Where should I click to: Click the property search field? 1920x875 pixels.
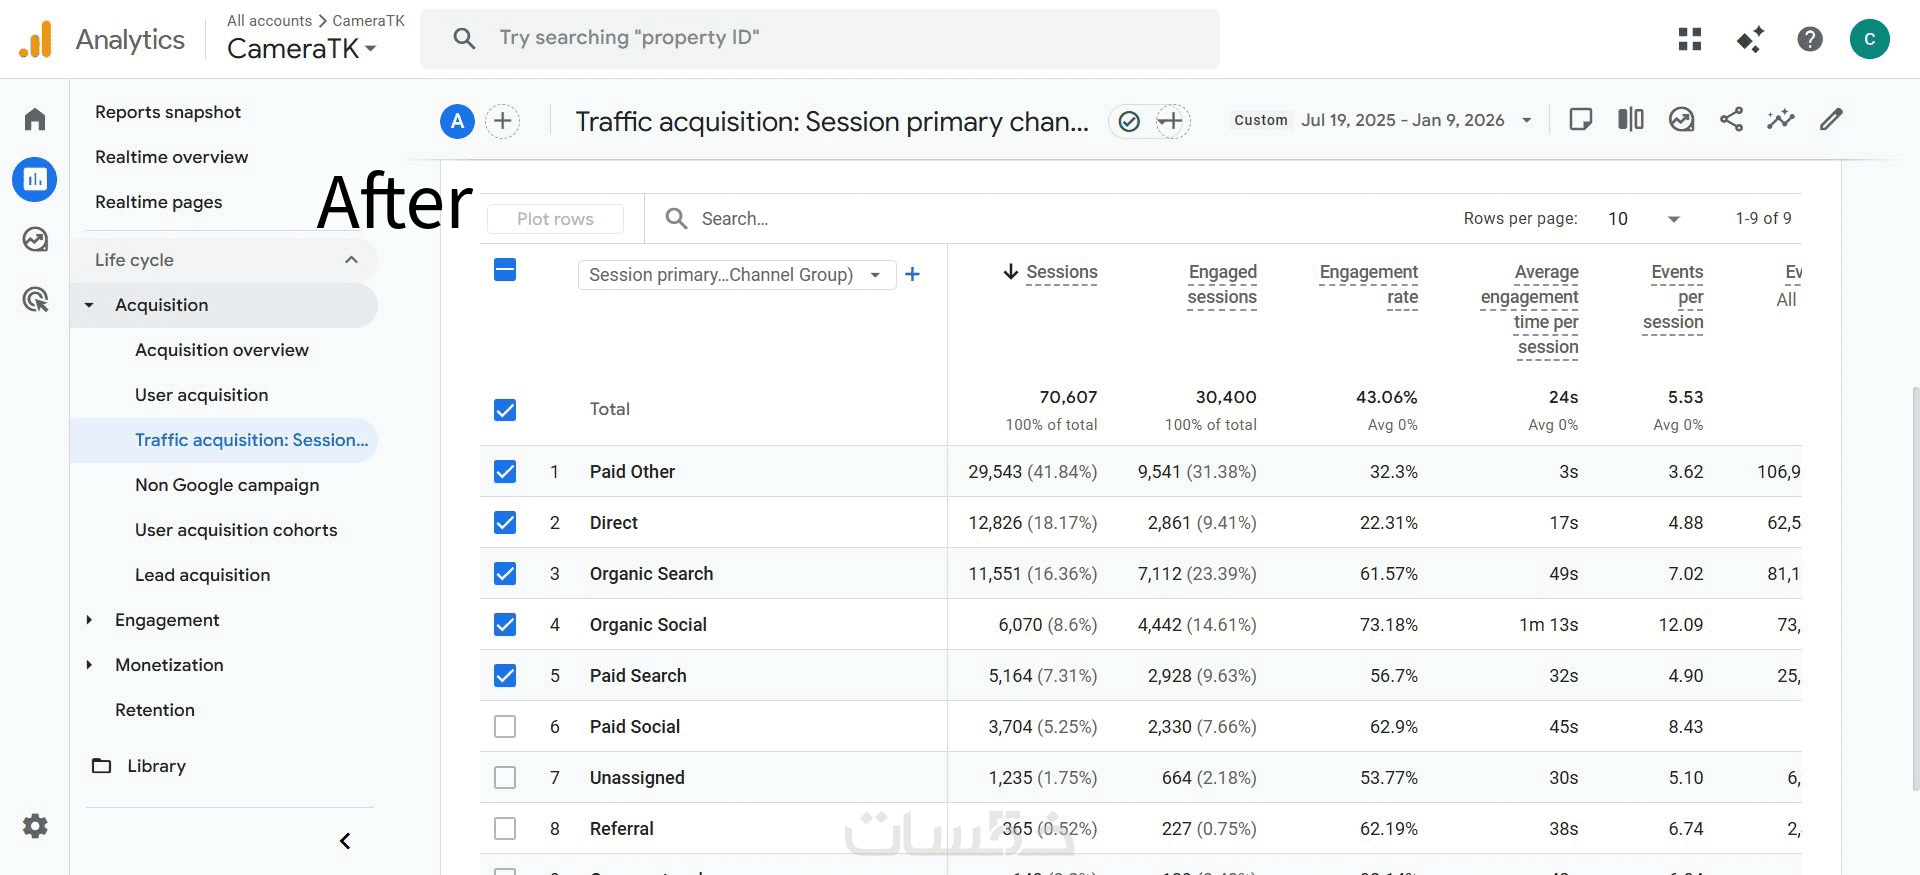(820, 39)
